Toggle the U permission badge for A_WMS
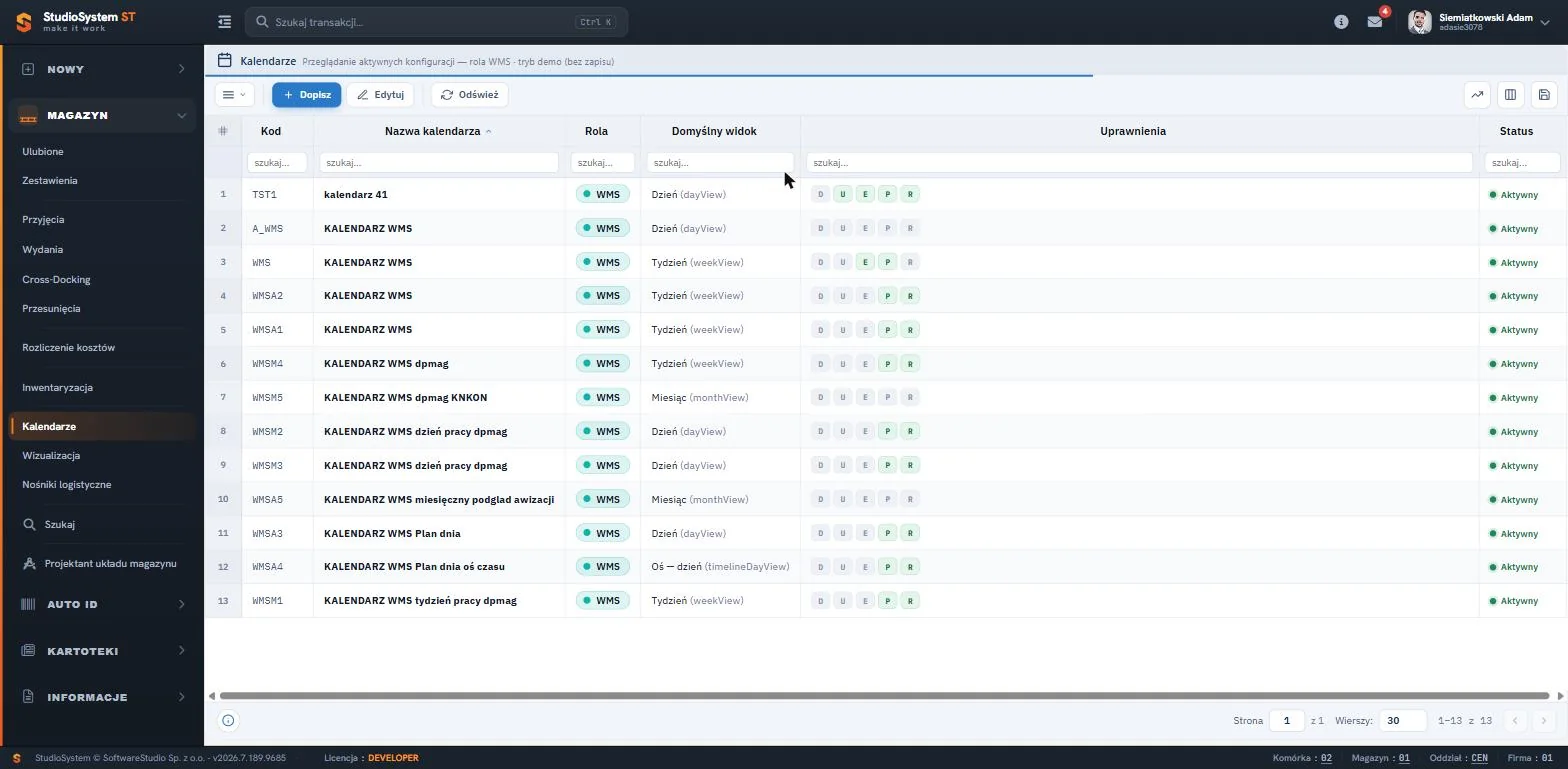Viewport: 1568px width, 769px height. click(843, 228)
